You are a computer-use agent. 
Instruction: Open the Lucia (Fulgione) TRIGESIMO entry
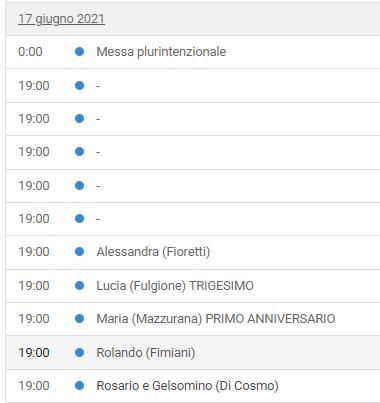[x=175, y=286]
